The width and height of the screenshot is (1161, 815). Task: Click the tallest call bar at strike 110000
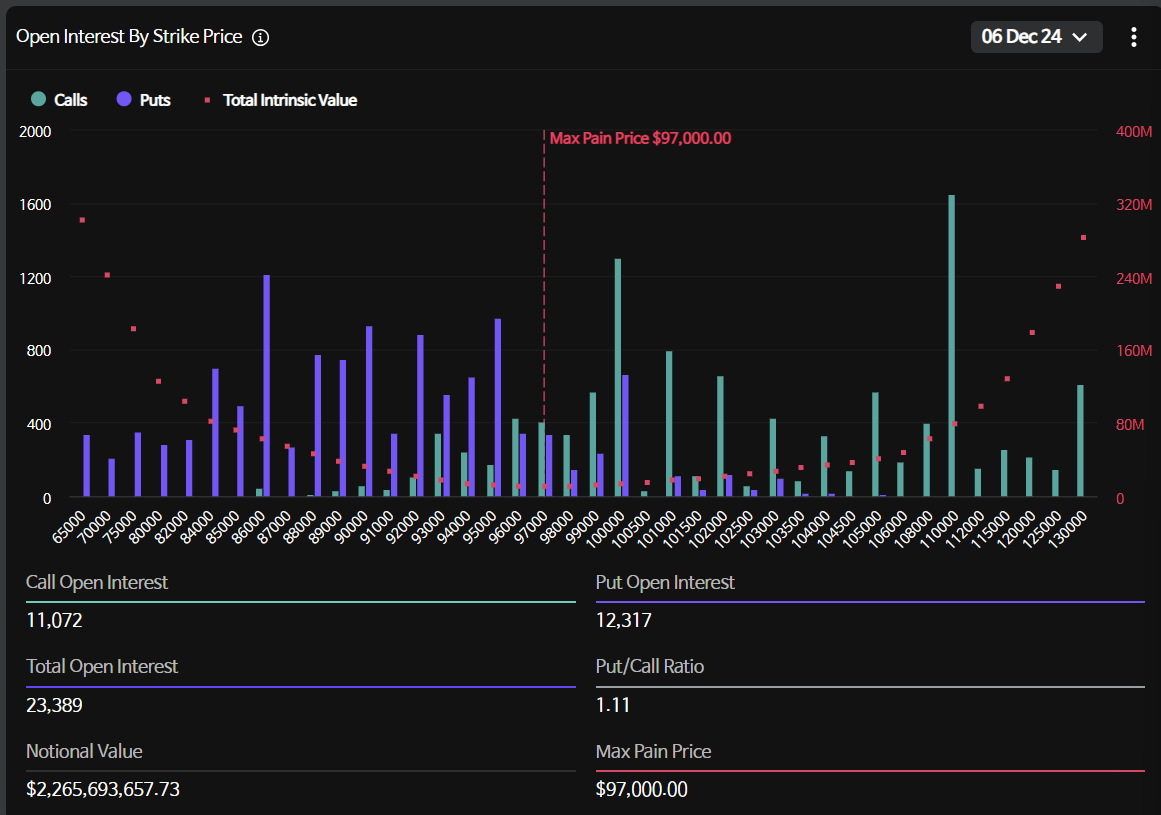tap(951, 345)
